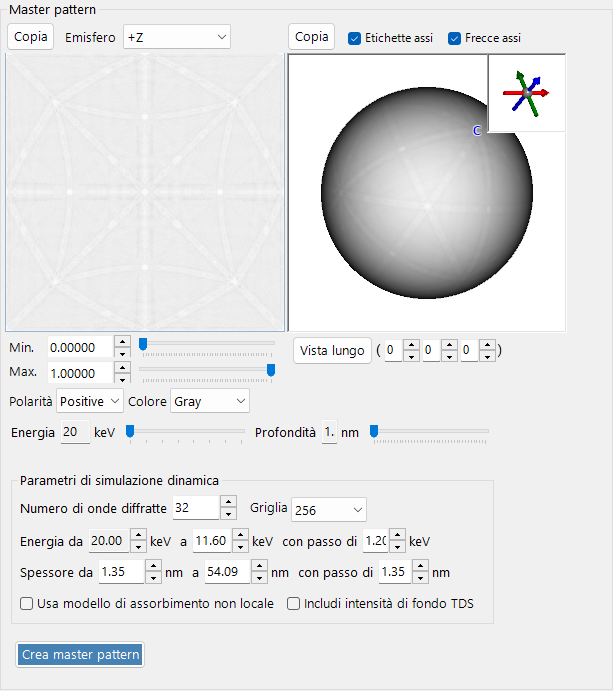
Task: Copy the sphere view via Copia button
Action: [312, 37]
